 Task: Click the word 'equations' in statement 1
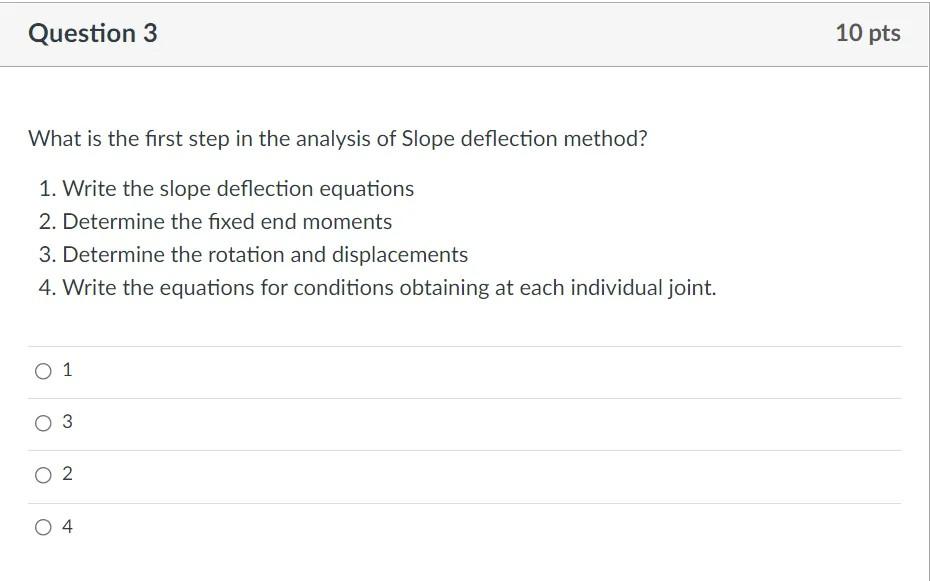(367, 189)
